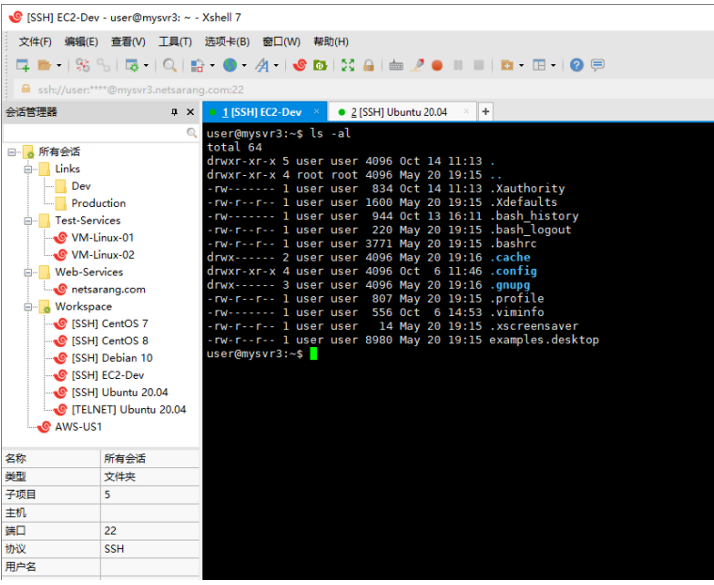Click the Open folder toolbar icon
714x585 pixels.
click(x=44, y=65)
